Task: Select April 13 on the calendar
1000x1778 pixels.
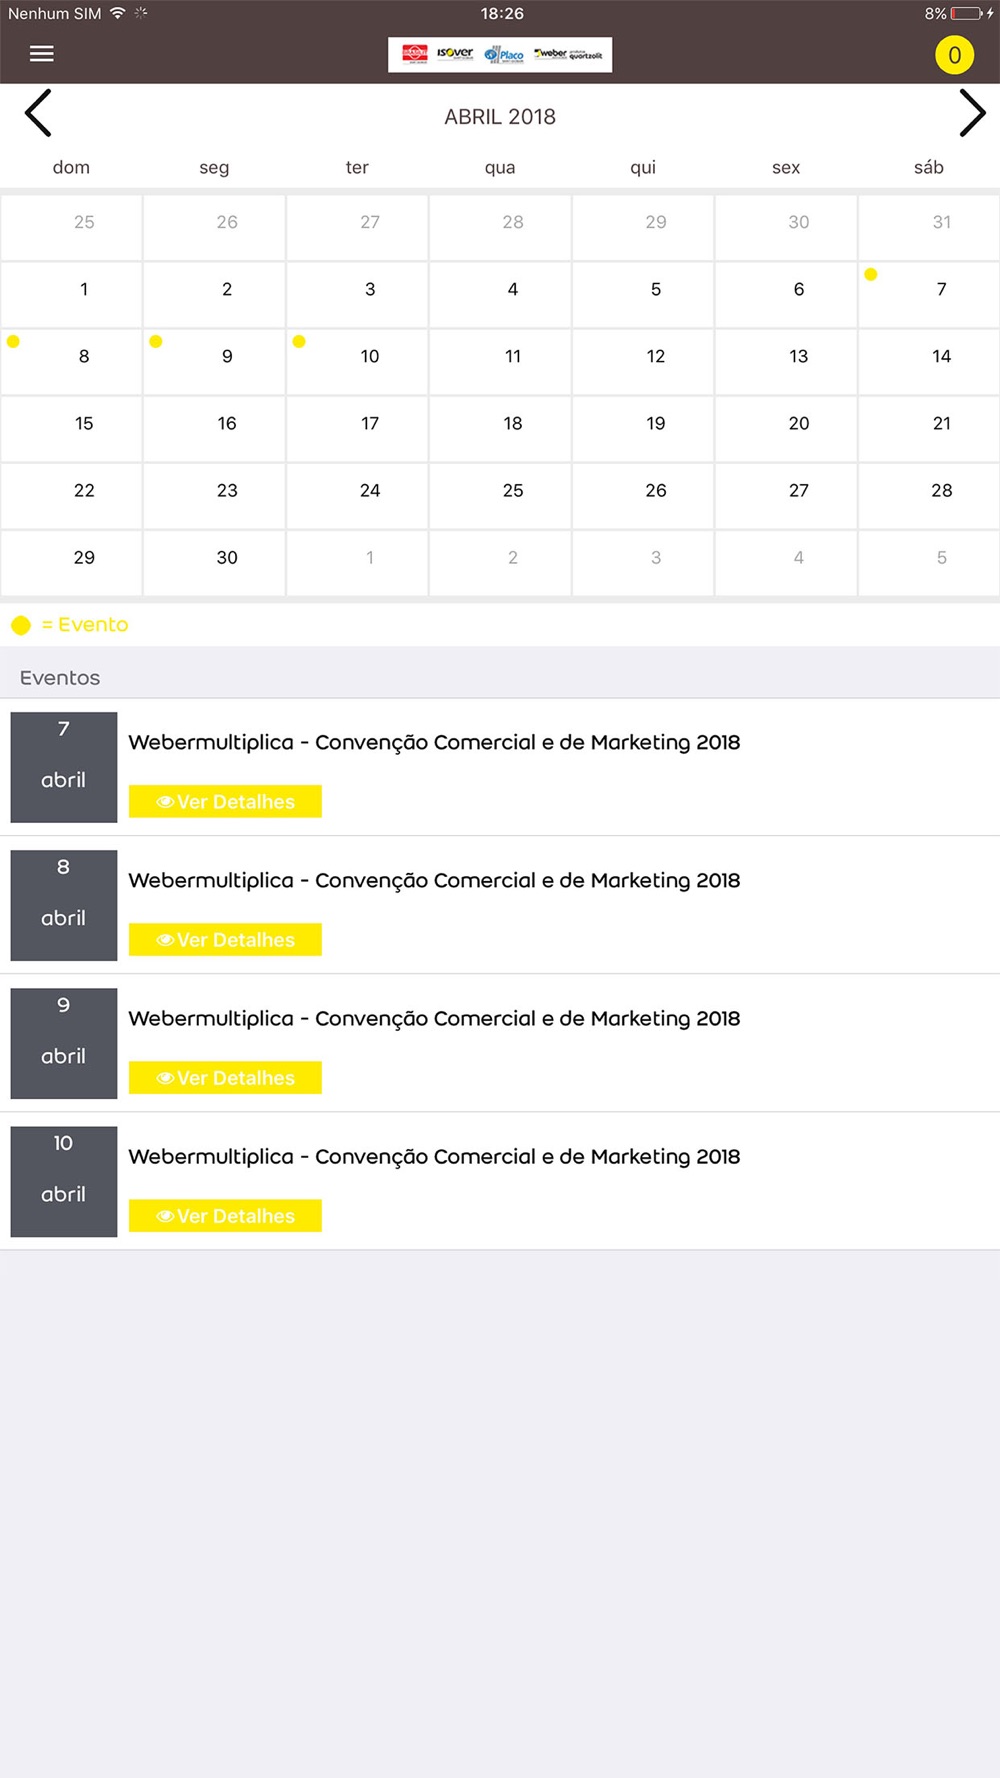Action: (x=786, y=361)
